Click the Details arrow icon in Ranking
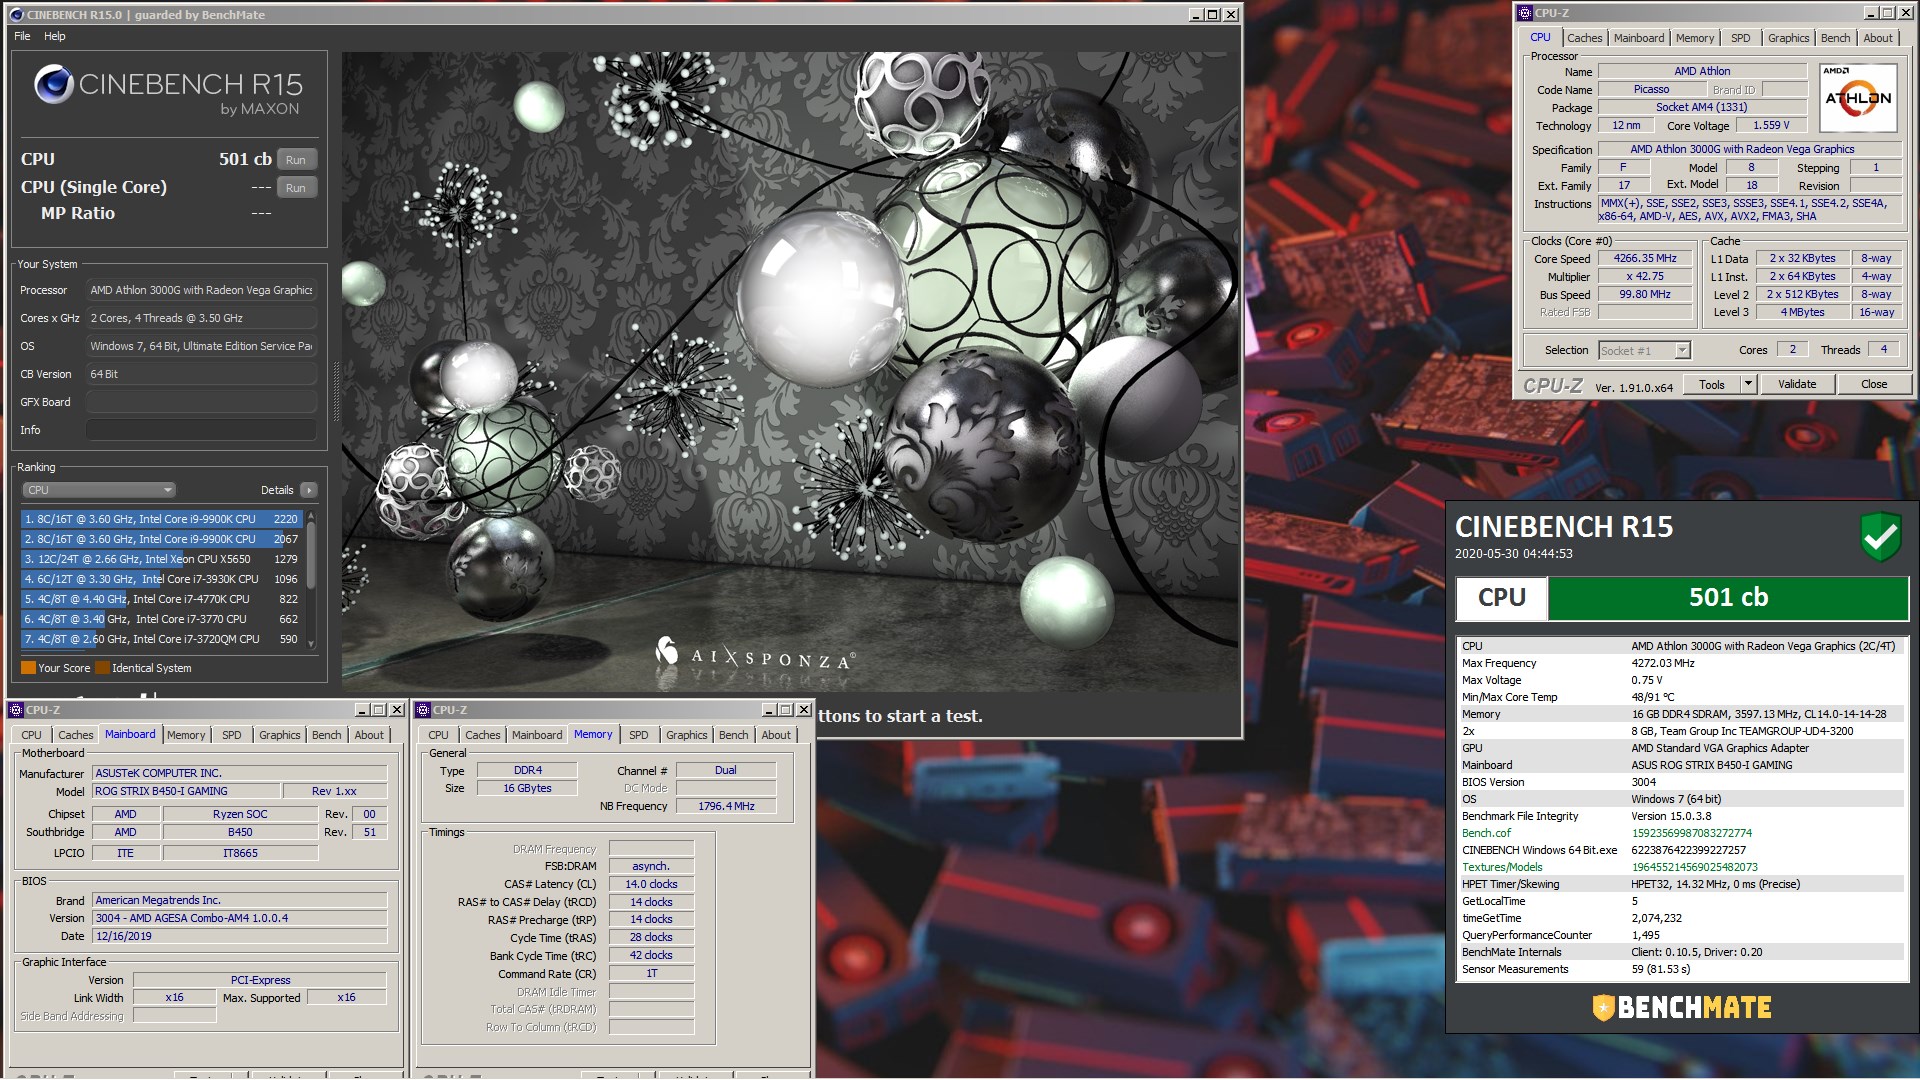The width and height of the screenshot is (1920, 1080). (308, 490)
